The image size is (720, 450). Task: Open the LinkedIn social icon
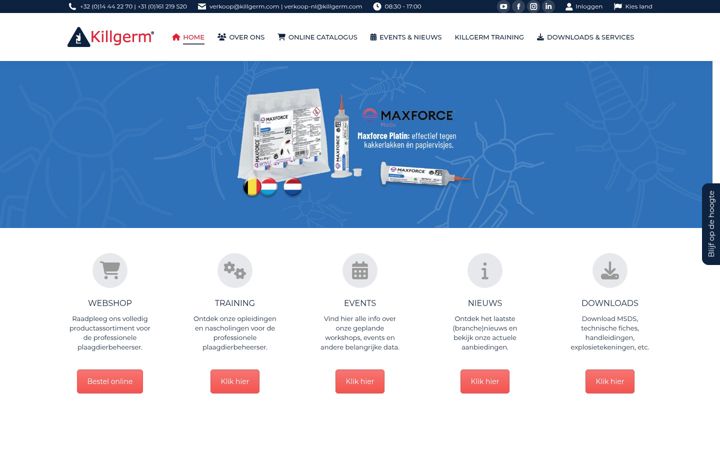(548, 6)
